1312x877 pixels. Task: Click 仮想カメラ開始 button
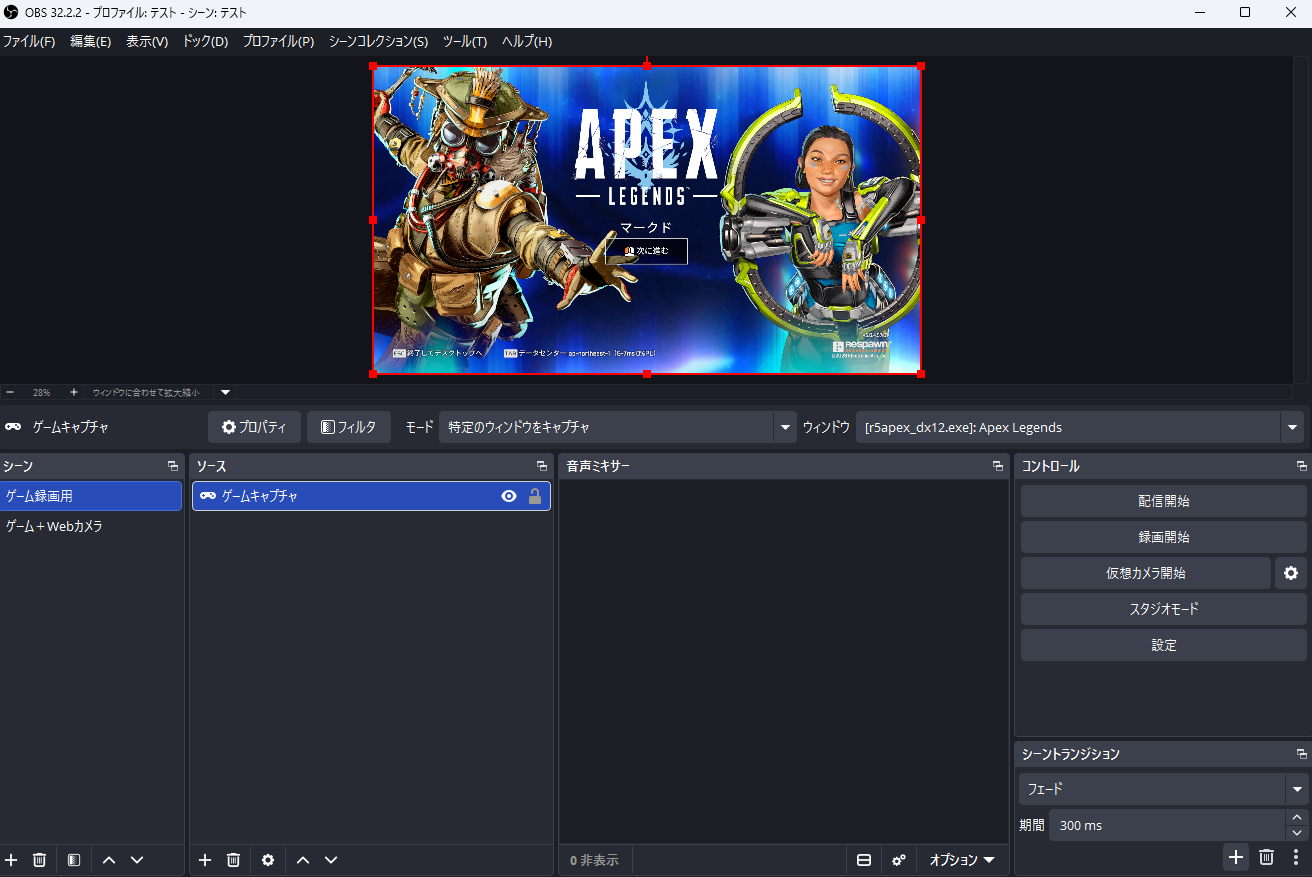1146,573
